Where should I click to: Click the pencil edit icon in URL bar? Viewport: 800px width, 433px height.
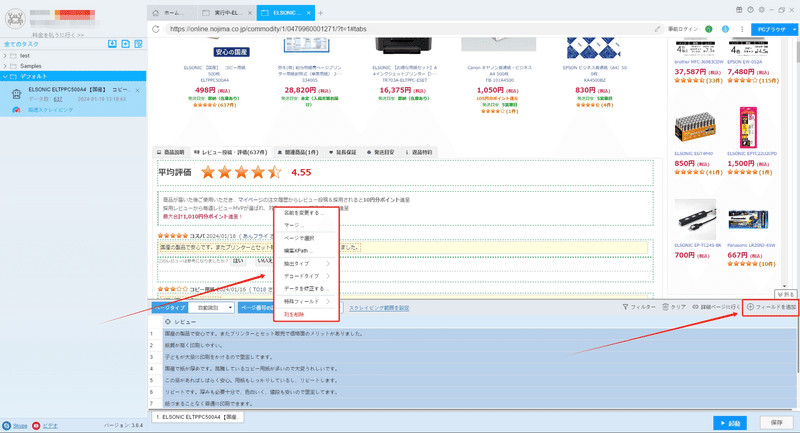657,29
